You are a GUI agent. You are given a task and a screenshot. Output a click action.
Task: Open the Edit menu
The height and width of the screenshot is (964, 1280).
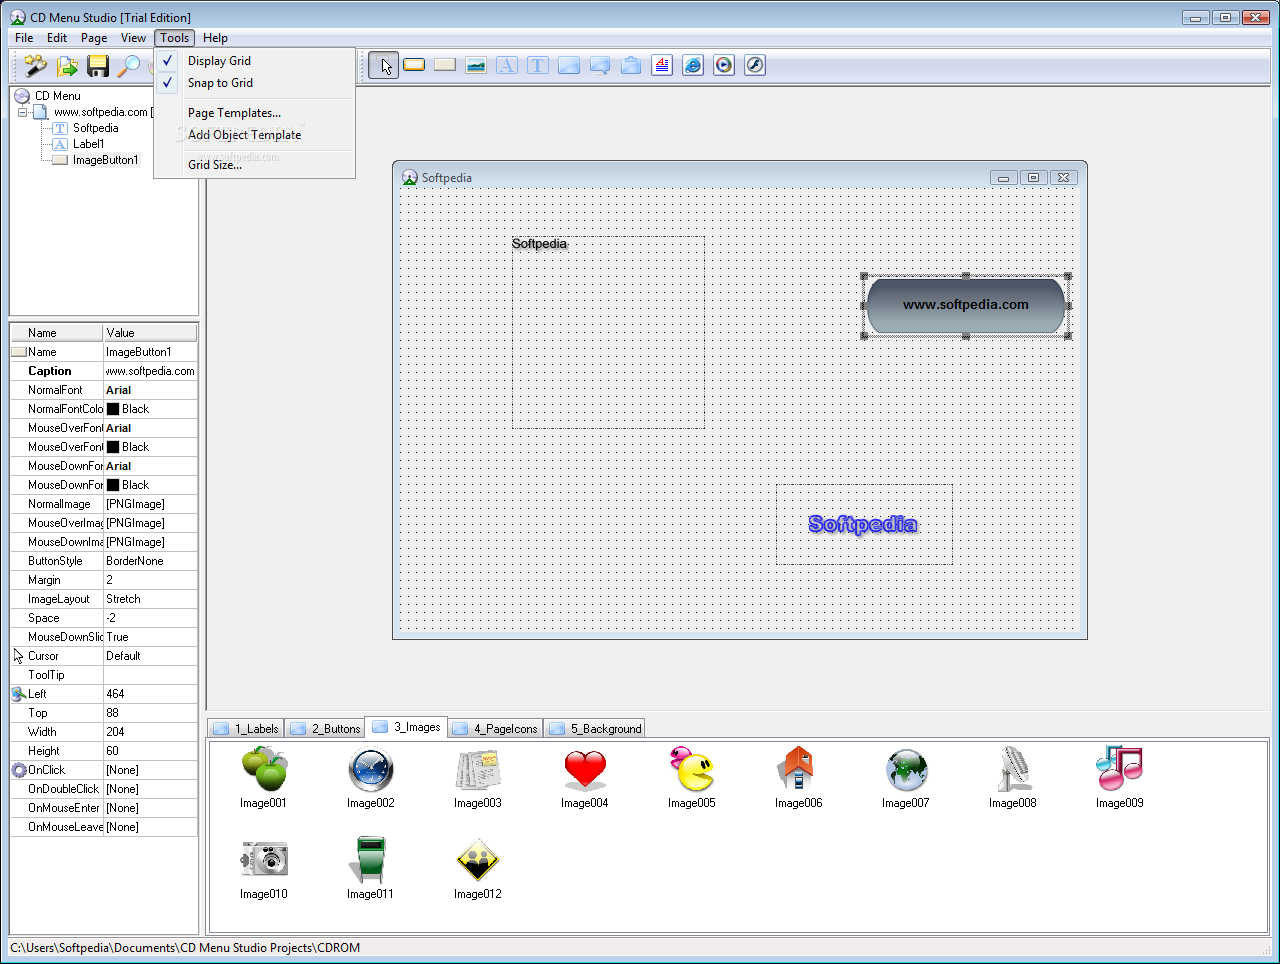(57, 38)
